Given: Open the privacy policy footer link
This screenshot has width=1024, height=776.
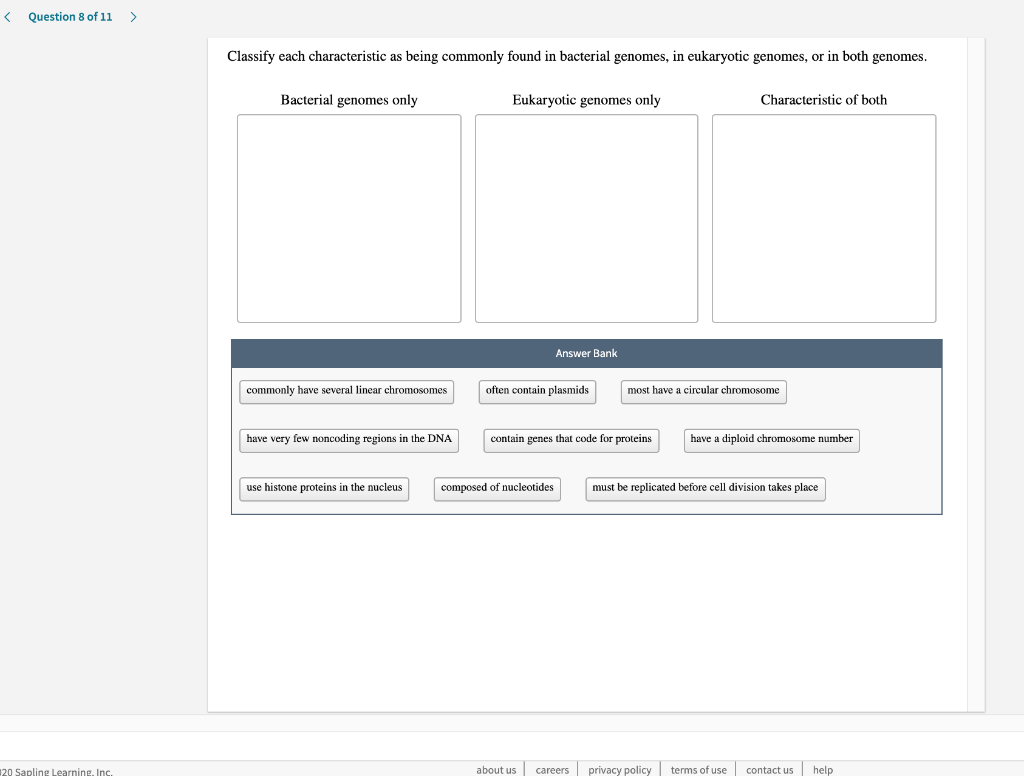Looking at the screenshot, I should (x=619, y=770).
